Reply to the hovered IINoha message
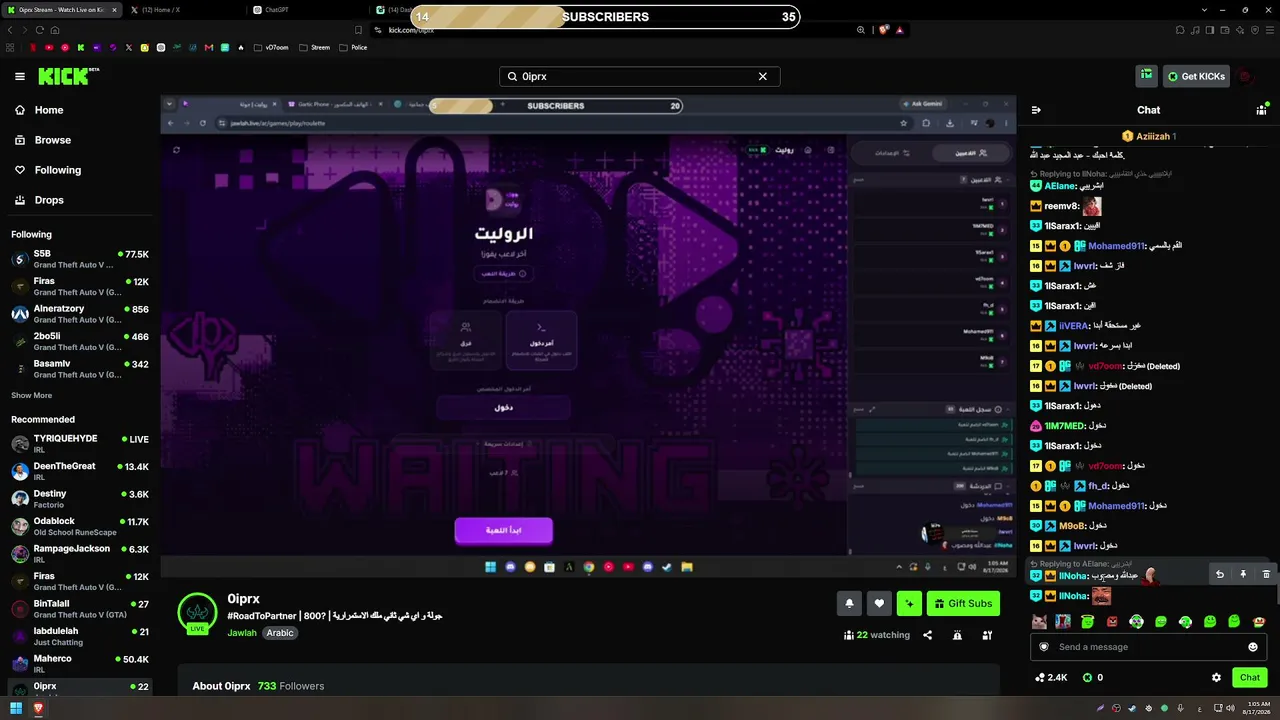Image resolution: width=1280 pixels, height=720 pixels. (x=1219, y=574)
